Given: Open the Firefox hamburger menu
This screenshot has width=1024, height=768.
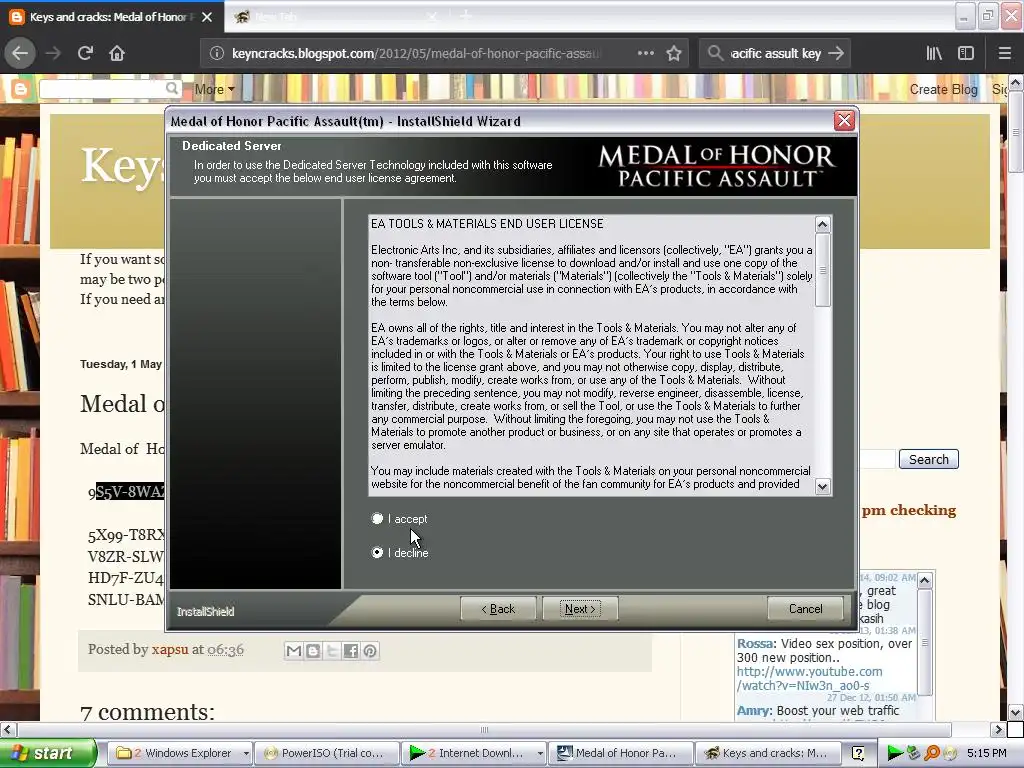Looking at the screenshot, I should point(1004,53).
